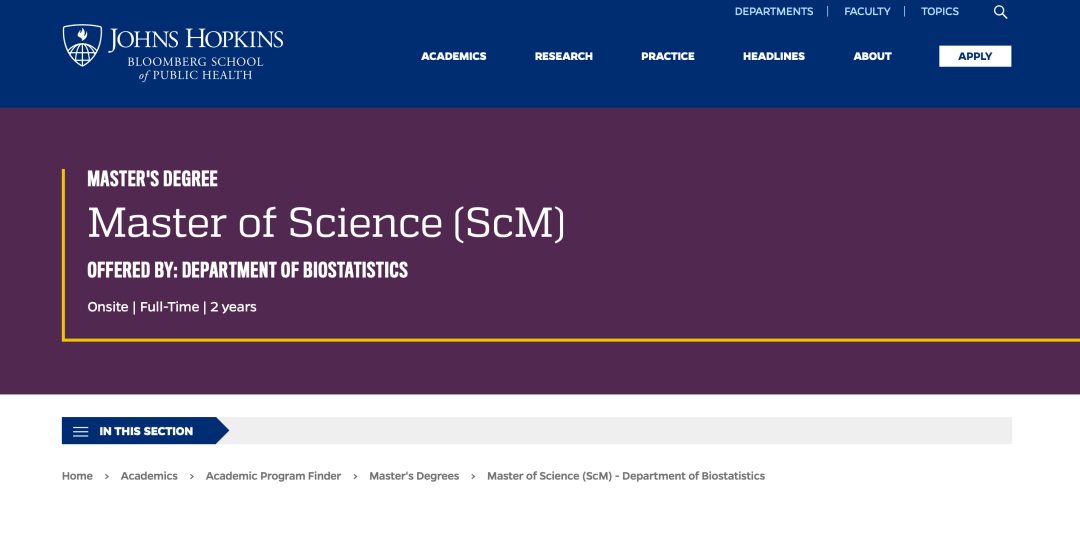Go to Master's Degrees breadcrumb
1080x540 pixels.
click(x=414, y=476)
